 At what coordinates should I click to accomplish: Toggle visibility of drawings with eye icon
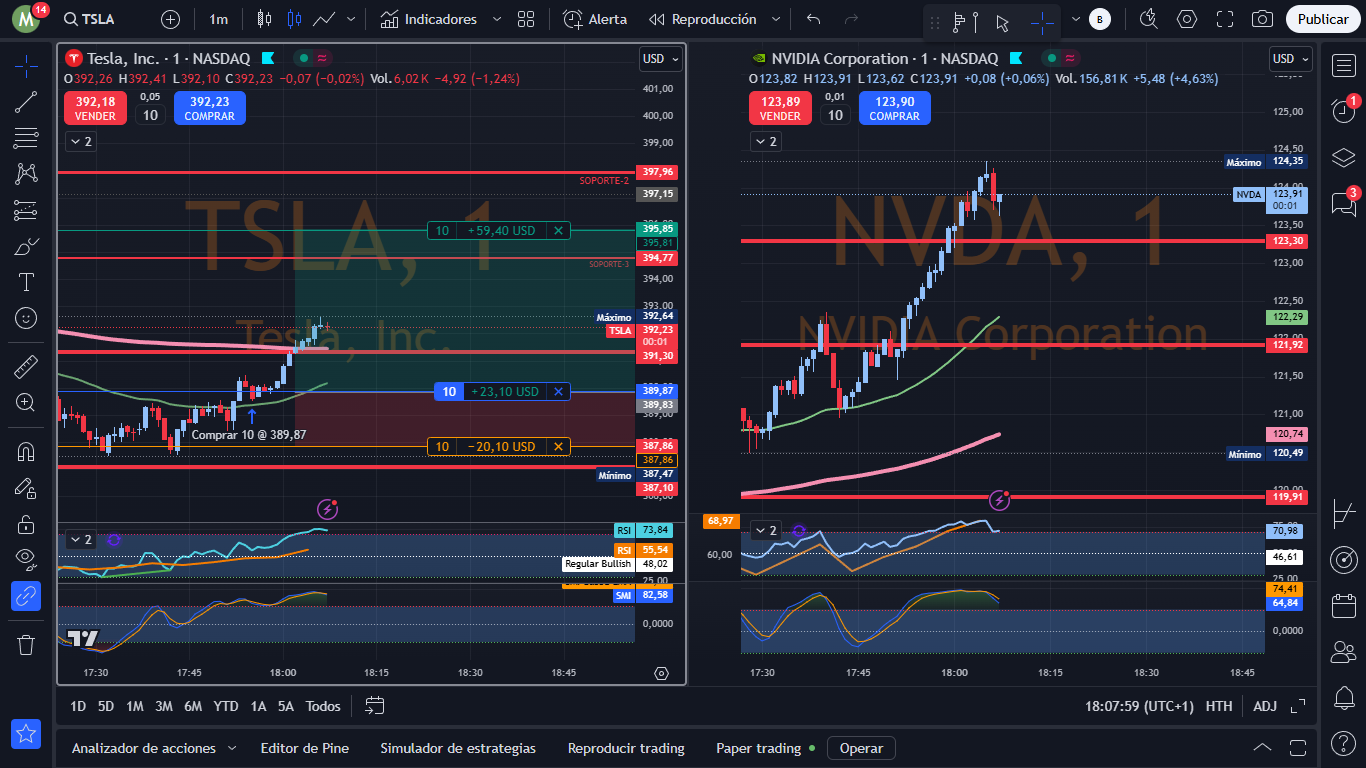click(x=26, y=559)
